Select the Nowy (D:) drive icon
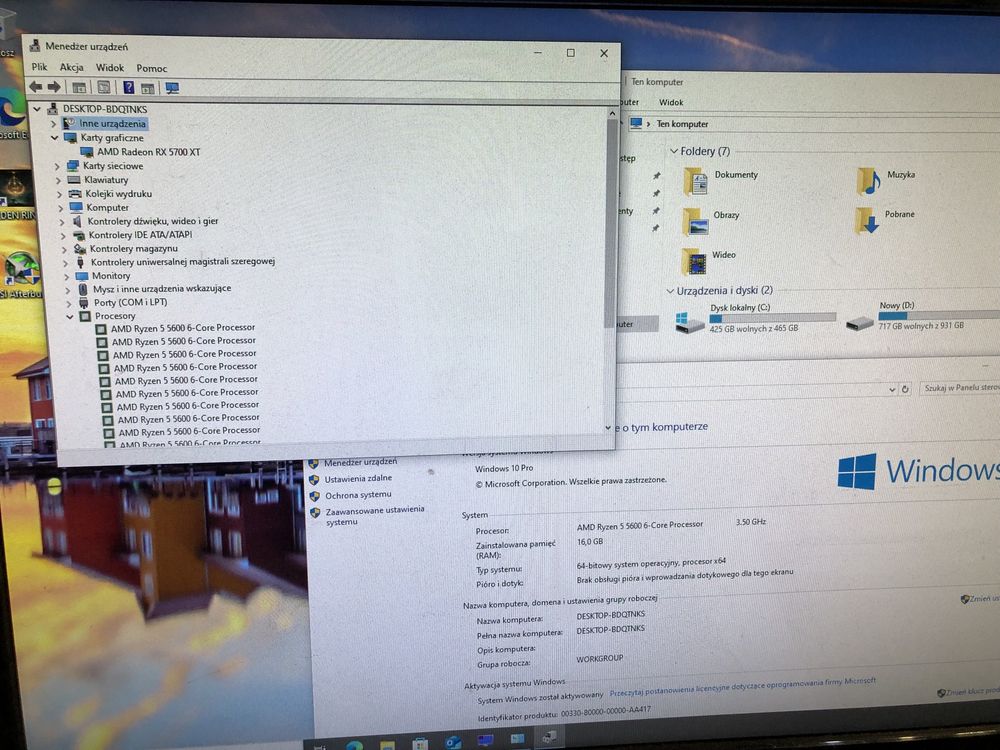 [x=860, y=323]
